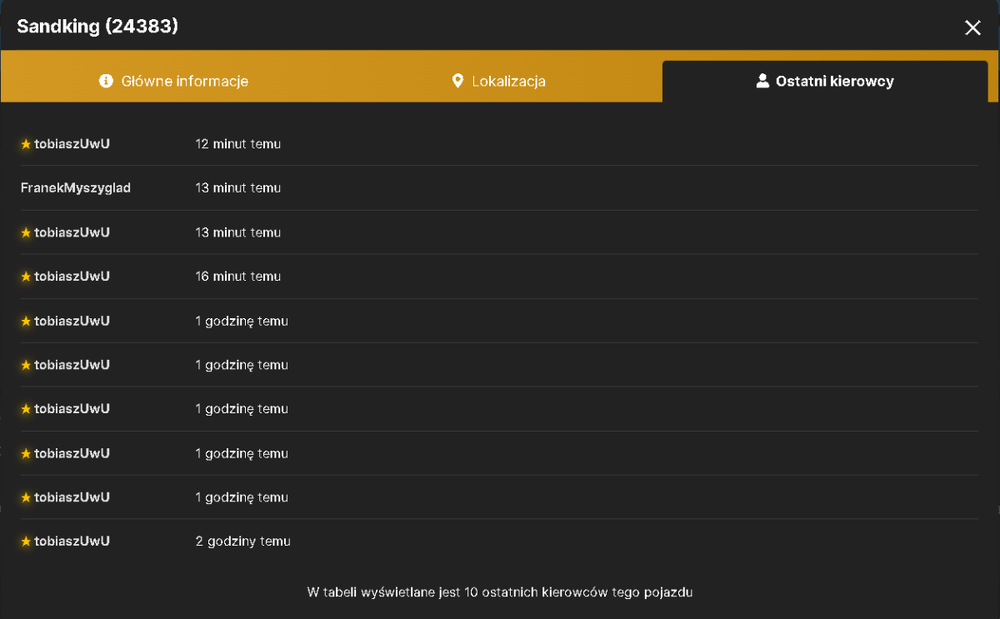
Task: Select the Ostatni kierowcy tab
Action: [825, 81]
